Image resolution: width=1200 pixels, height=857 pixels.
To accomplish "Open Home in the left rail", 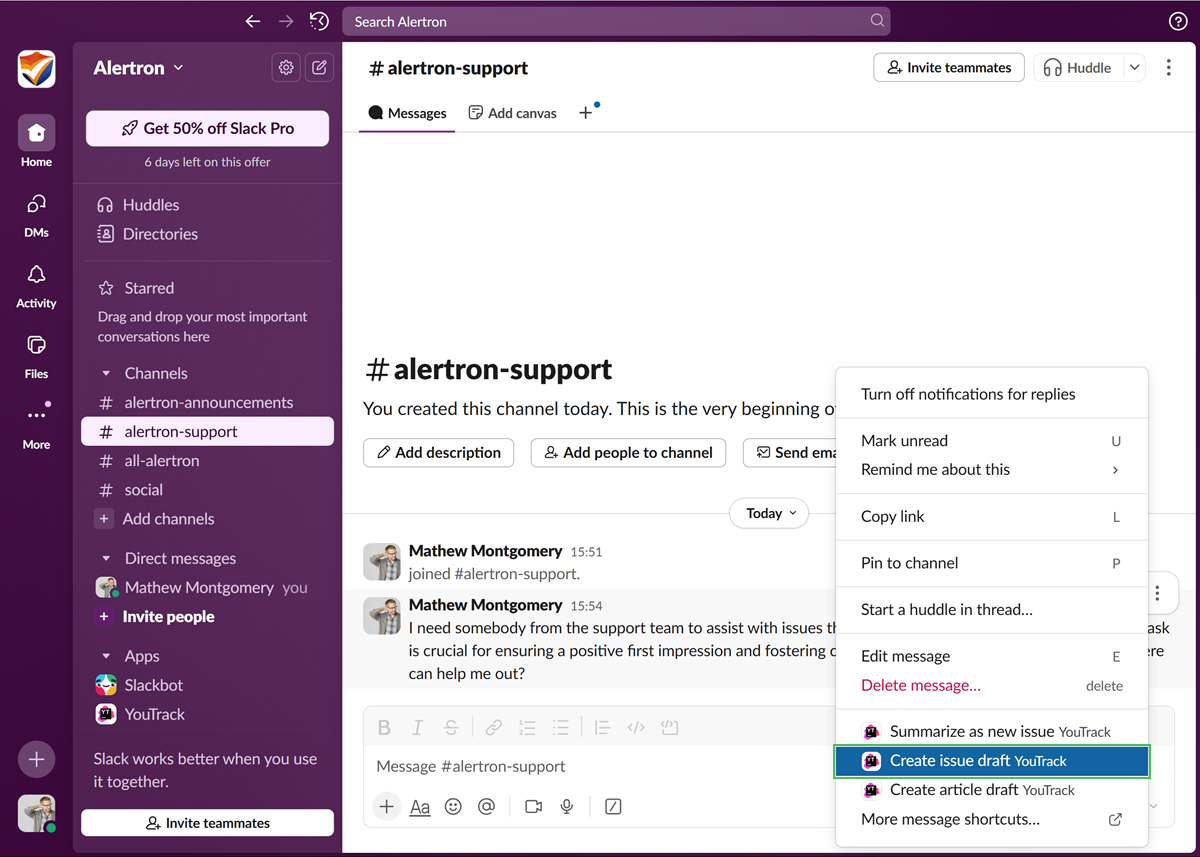I will (x=36, y=141).
